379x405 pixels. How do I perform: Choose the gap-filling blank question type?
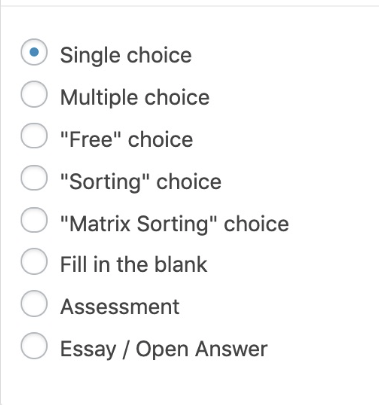click(34, 261)
